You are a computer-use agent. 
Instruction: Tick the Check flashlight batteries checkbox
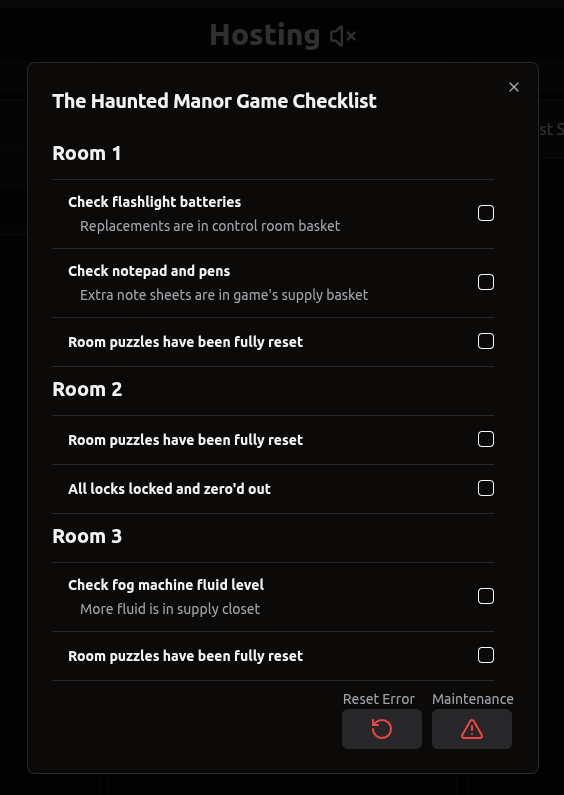486,213
